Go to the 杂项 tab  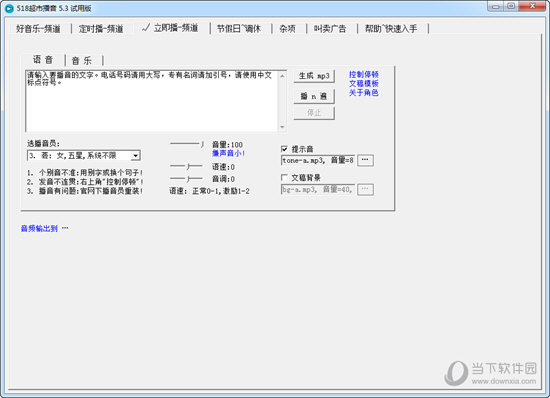pos(287,29)
